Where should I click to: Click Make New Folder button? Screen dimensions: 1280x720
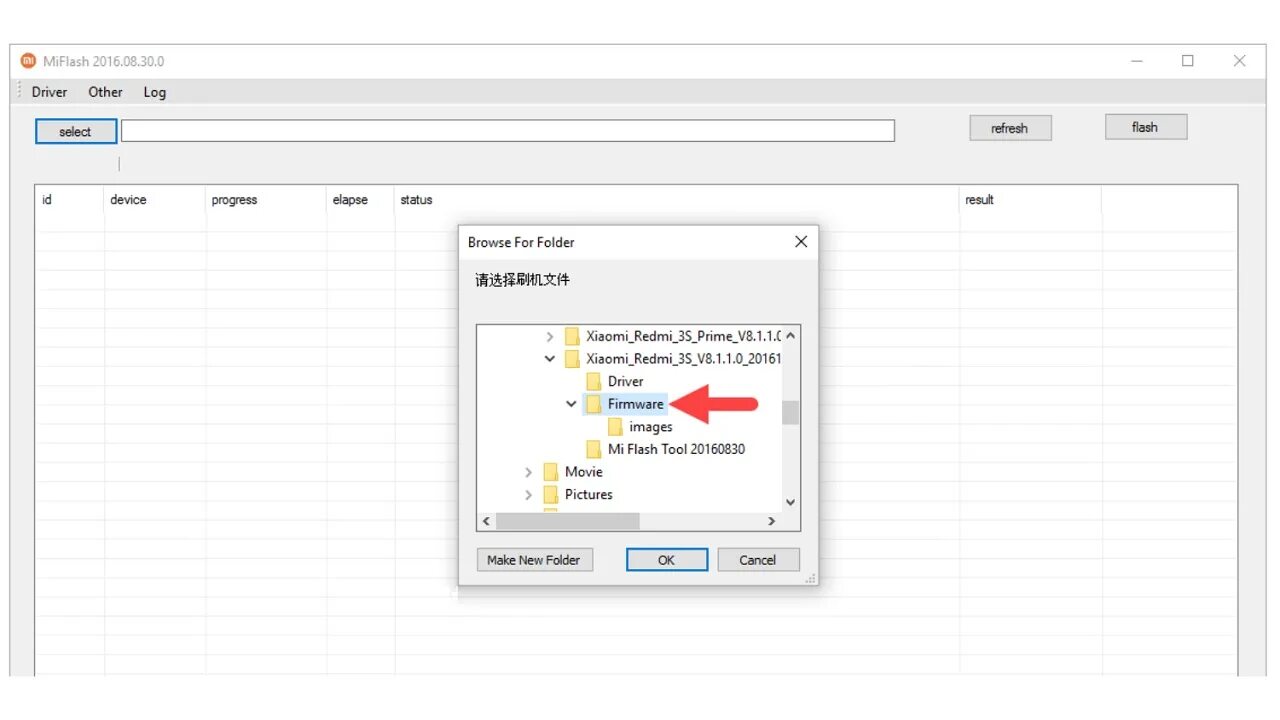tap(533, 560)
